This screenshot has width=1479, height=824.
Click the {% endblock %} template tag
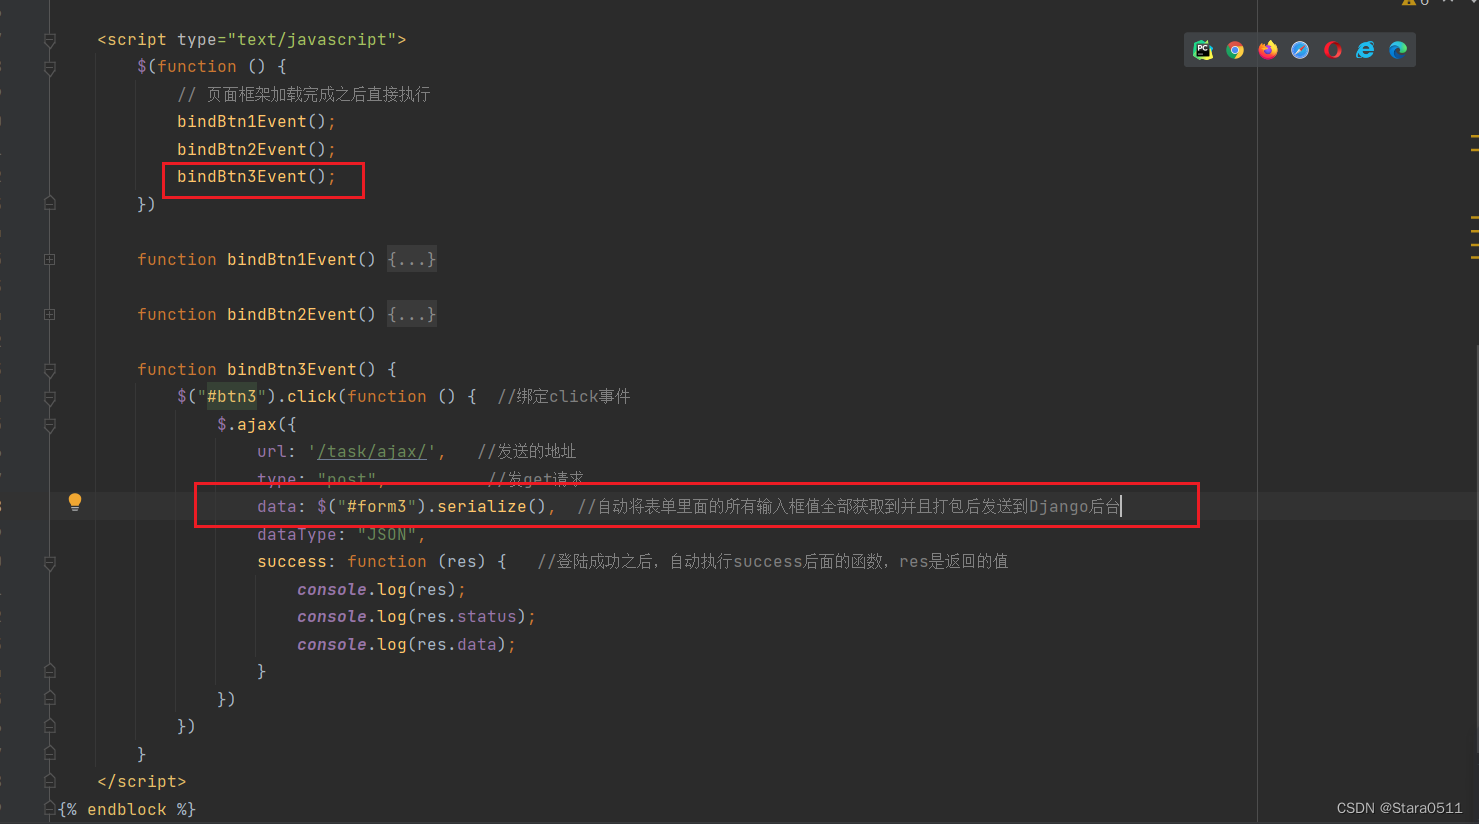point(127,810)
